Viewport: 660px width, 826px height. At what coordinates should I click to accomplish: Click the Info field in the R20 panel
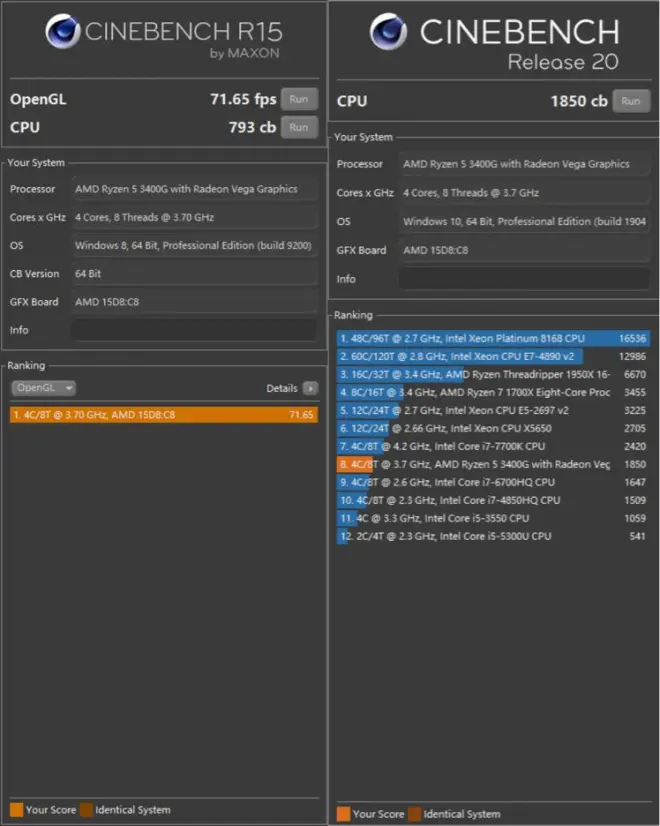click(524, 279)
